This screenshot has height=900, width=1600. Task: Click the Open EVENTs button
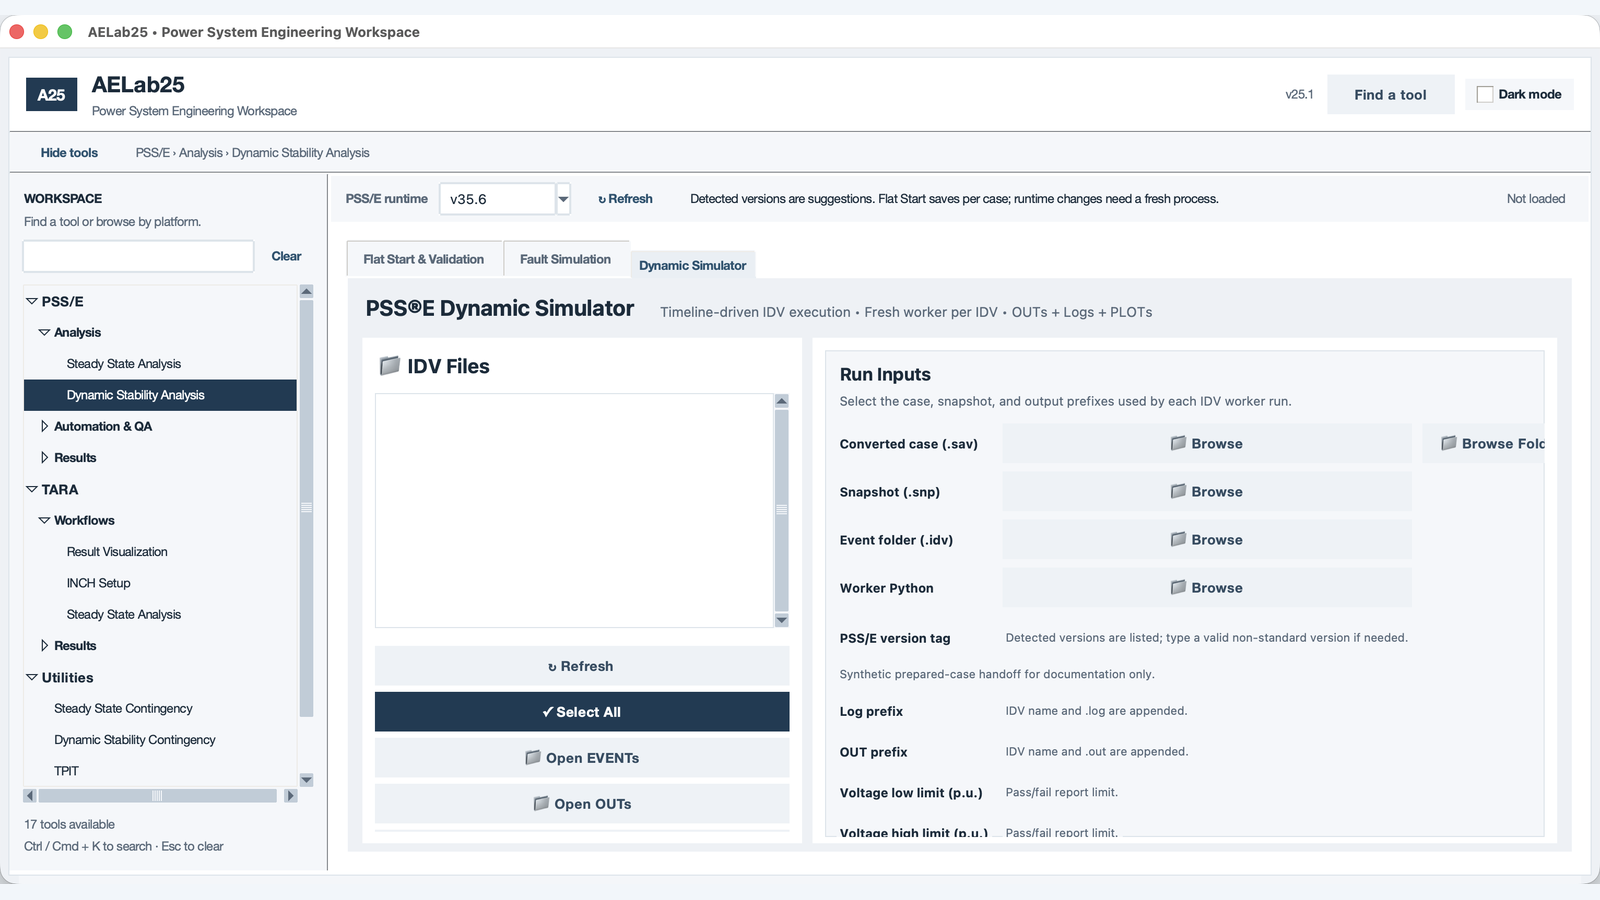pos(582,758)
